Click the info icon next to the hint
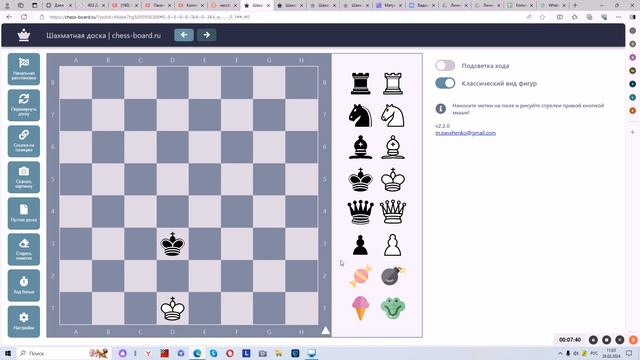This screenshot has width=640, height=360. coord(440,109)
